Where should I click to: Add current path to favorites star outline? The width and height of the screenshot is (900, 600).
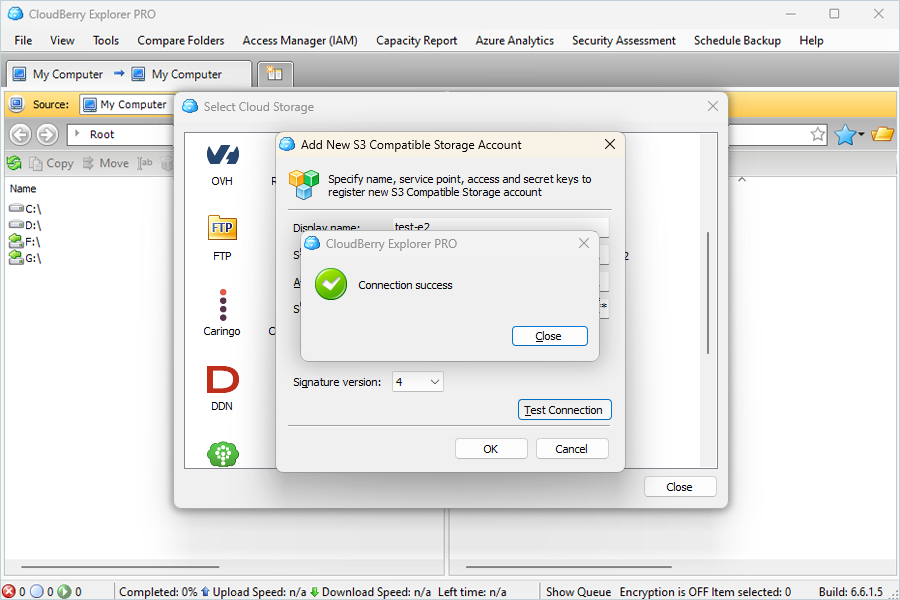pyautogui.click(x=818, y=135)
